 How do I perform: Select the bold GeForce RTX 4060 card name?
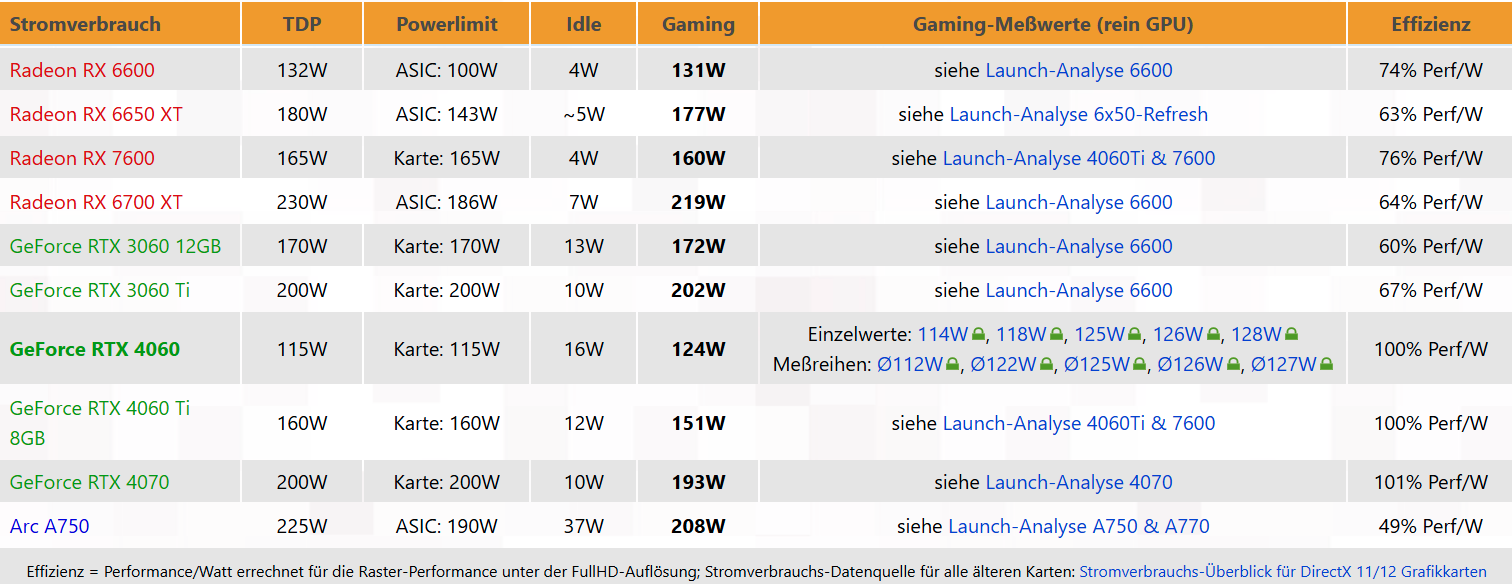click(x=95, y=349)
